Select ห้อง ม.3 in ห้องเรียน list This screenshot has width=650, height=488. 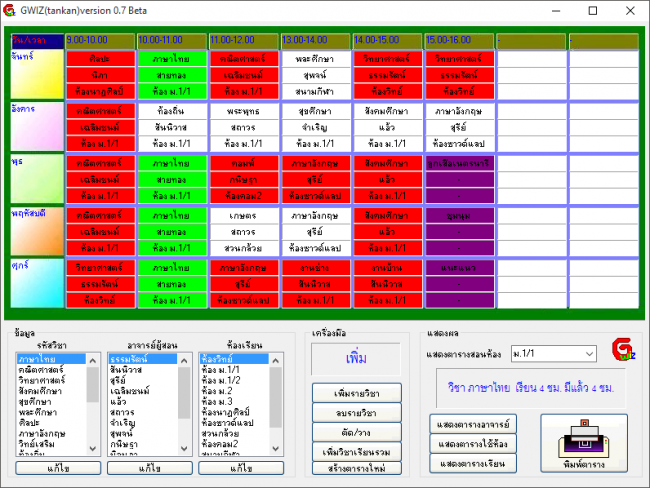click(234, 401)
